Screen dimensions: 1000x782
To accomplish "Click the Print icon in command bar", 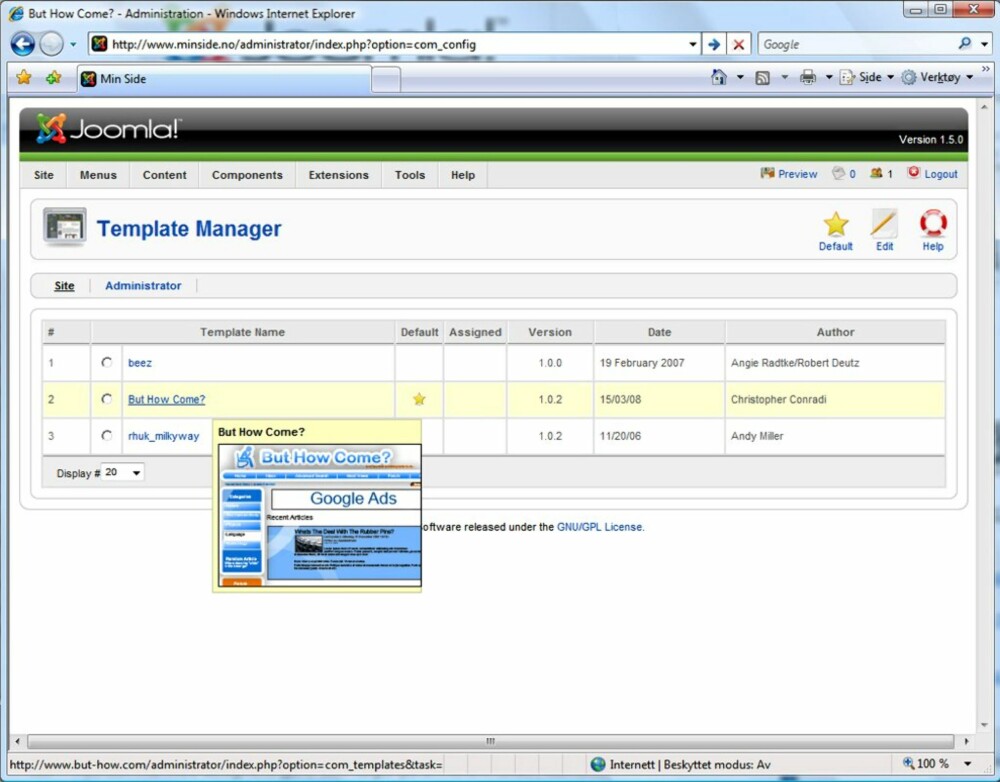I will (x=808, y=77).
